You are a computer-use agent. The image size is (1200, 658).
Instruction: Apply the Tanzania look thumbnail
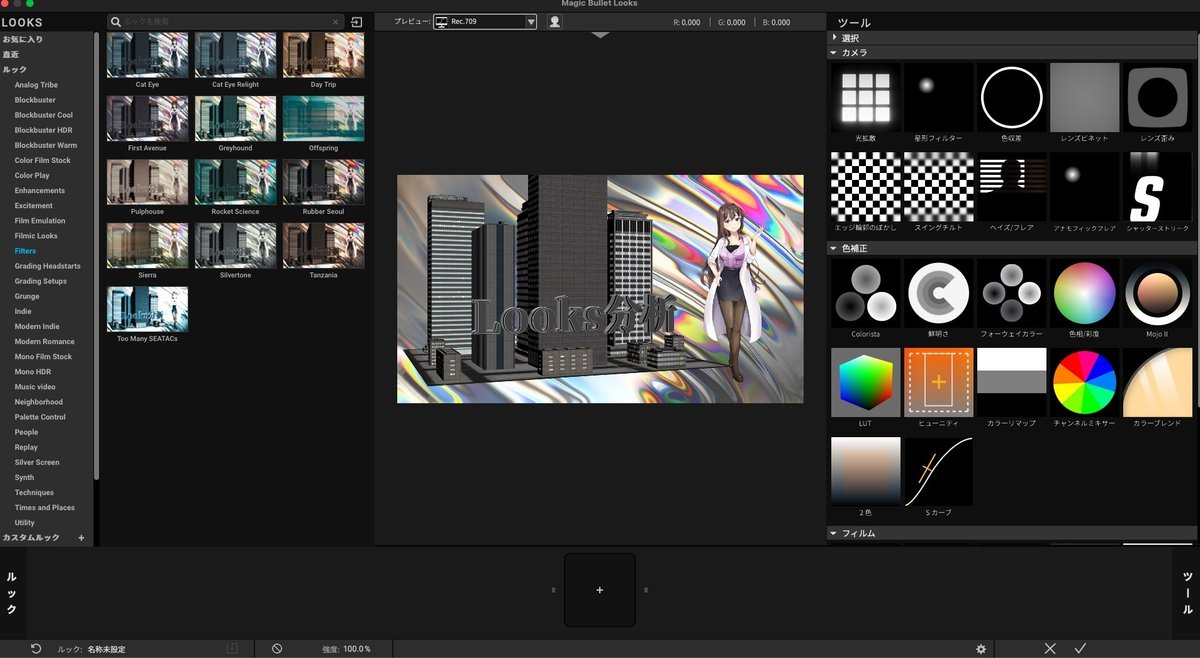[x=323, y=245]
